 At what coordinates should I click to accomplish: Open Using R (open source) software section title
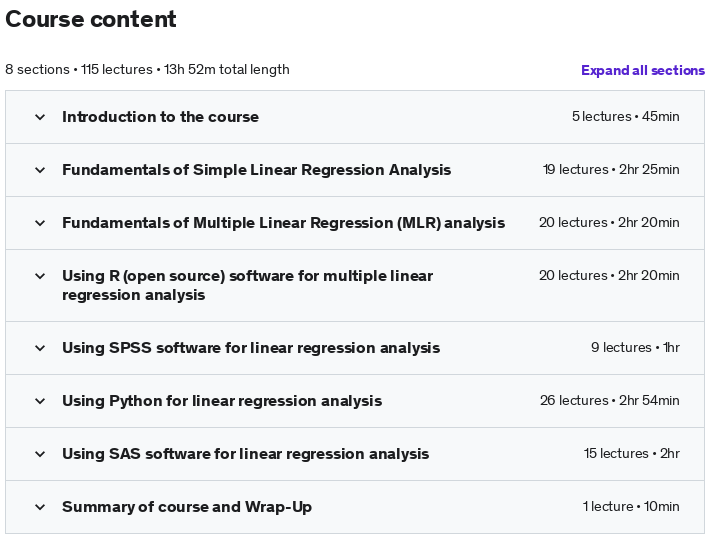(x=247, y=285)
